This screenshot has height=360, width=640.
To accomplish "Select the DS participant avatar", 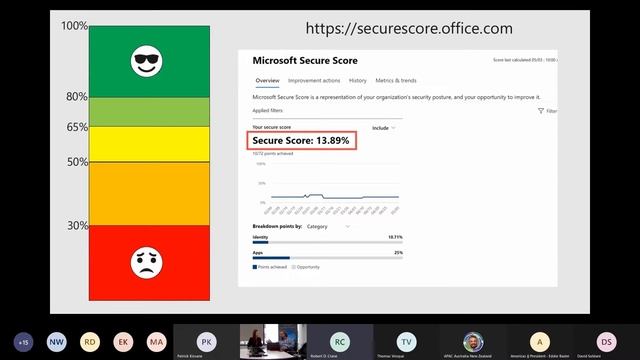I will [x=606, y=342].
